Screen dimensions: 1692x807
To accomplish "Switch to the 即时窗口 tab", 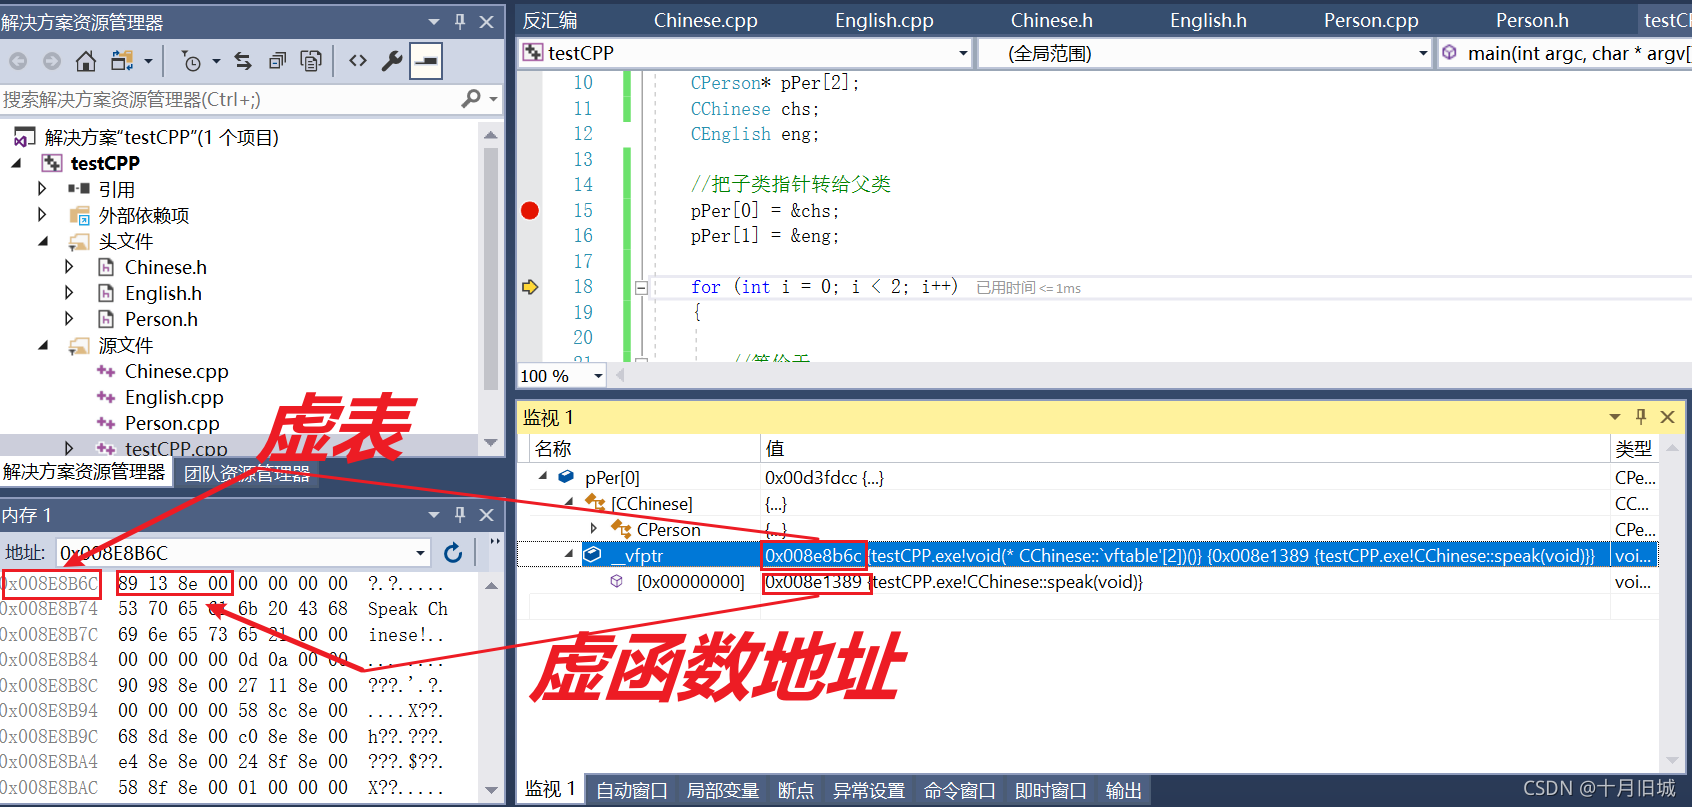I will (x=1051, y=790).
